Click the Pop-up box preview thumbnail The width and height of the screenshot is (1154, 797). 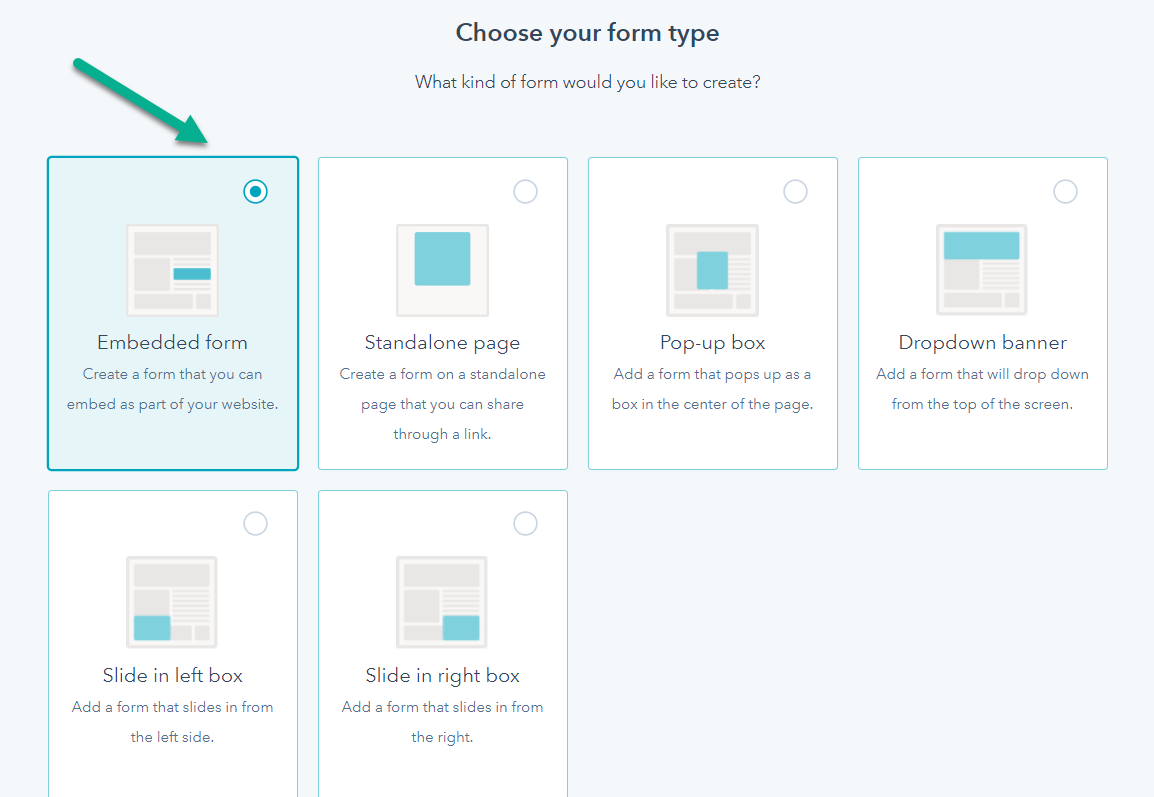[x=712, y=270]
